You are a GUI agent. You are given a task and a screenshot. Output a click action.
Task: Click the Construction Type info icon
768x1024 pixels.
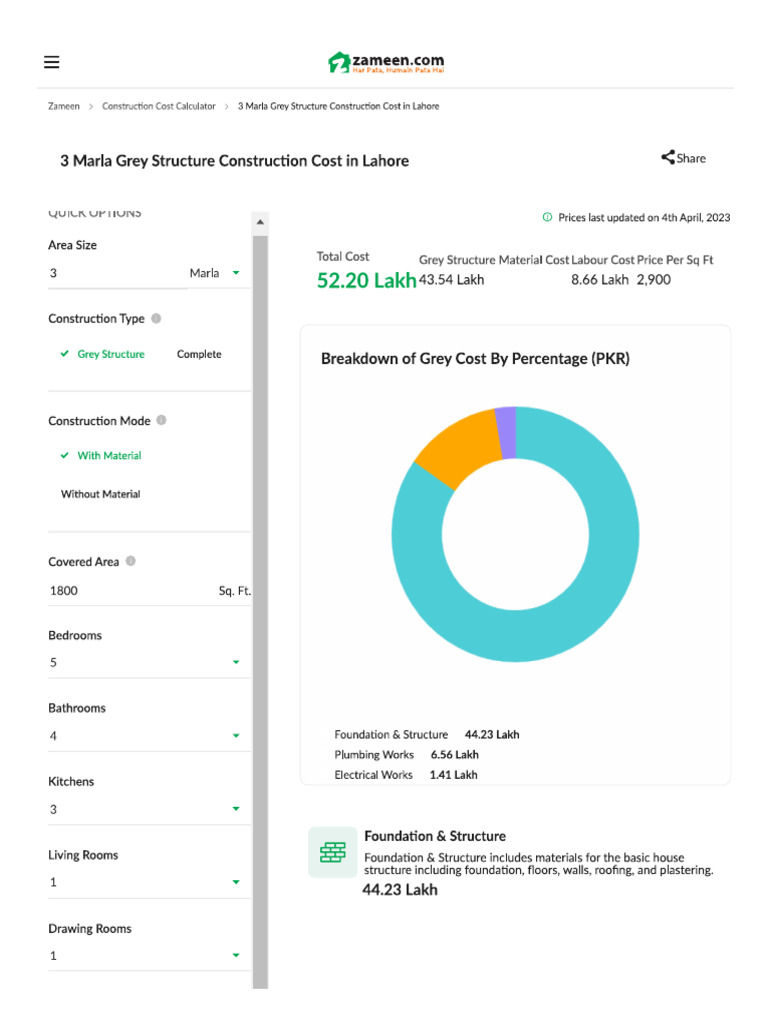156,319
